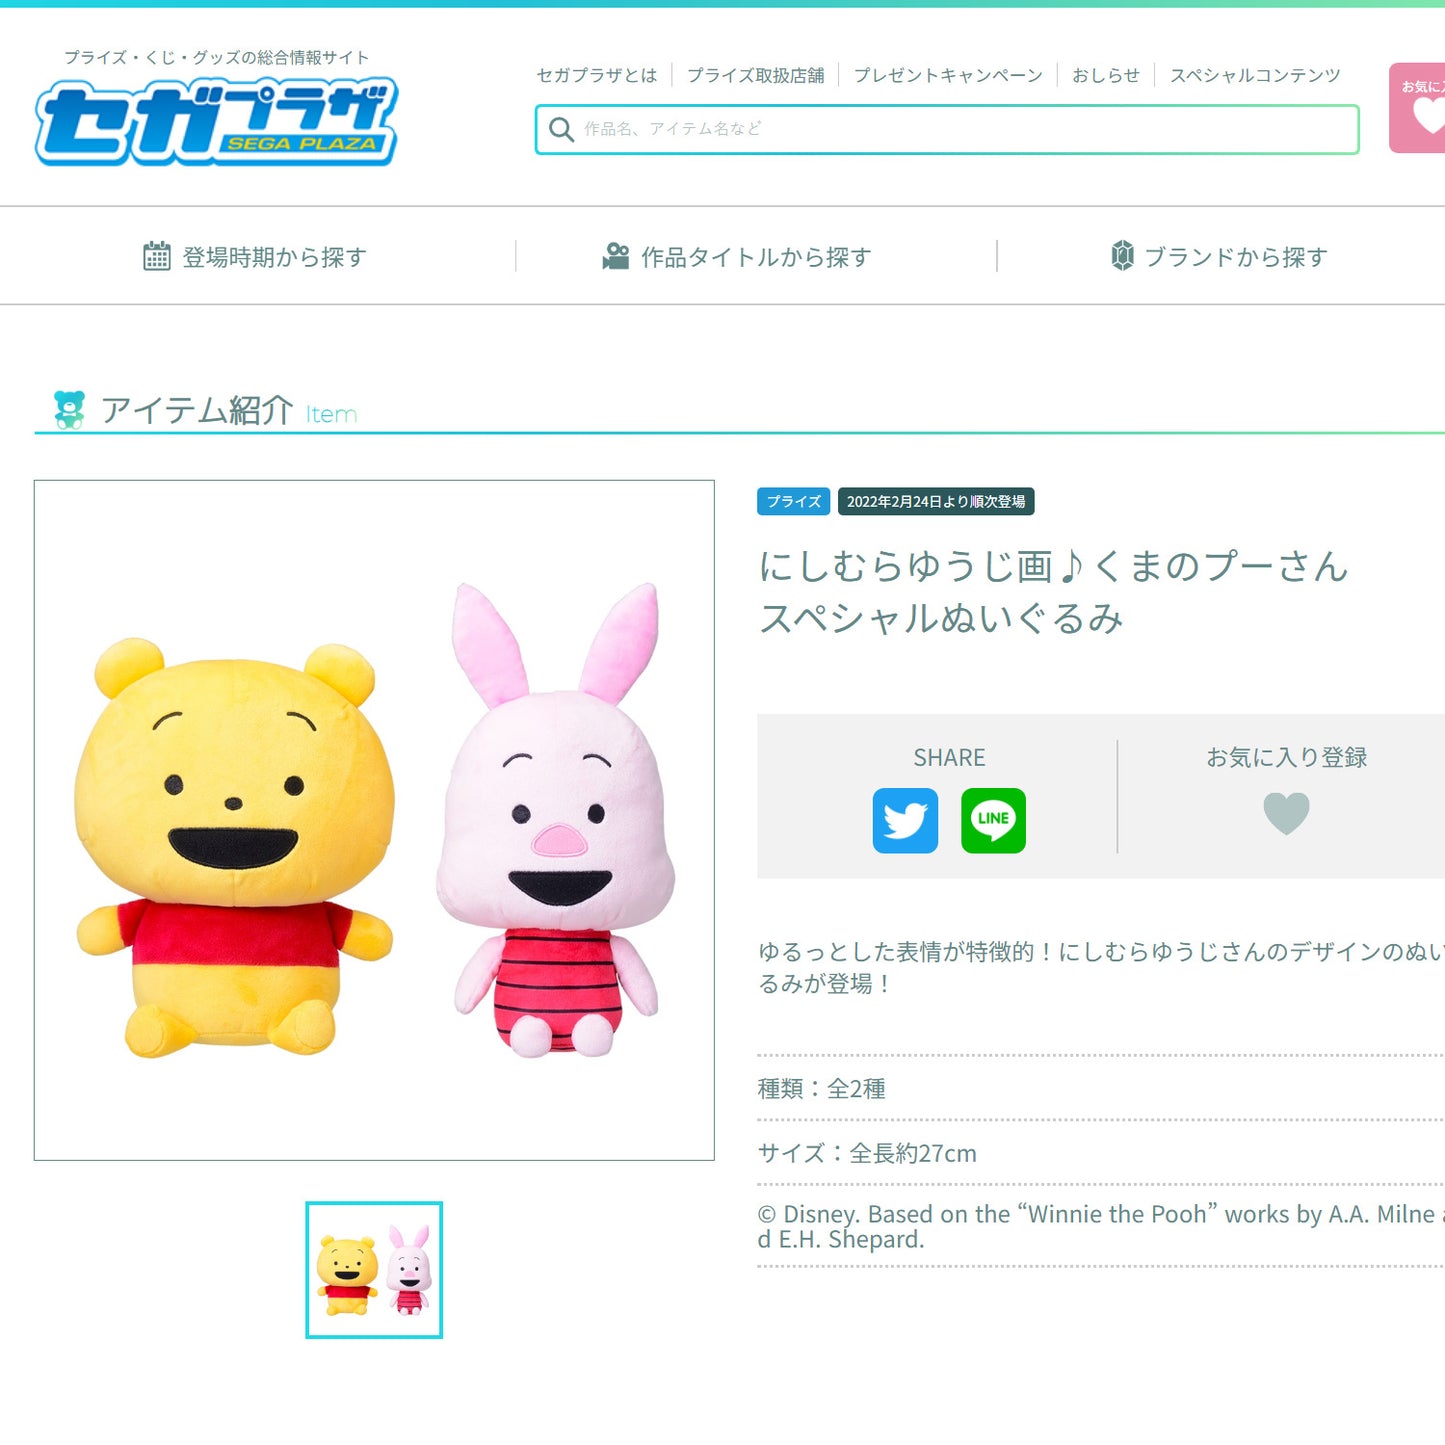This screenshot has width=1445, height=1445.
Task: Click the blue プライズ category tag
Action: pos(793,502)
